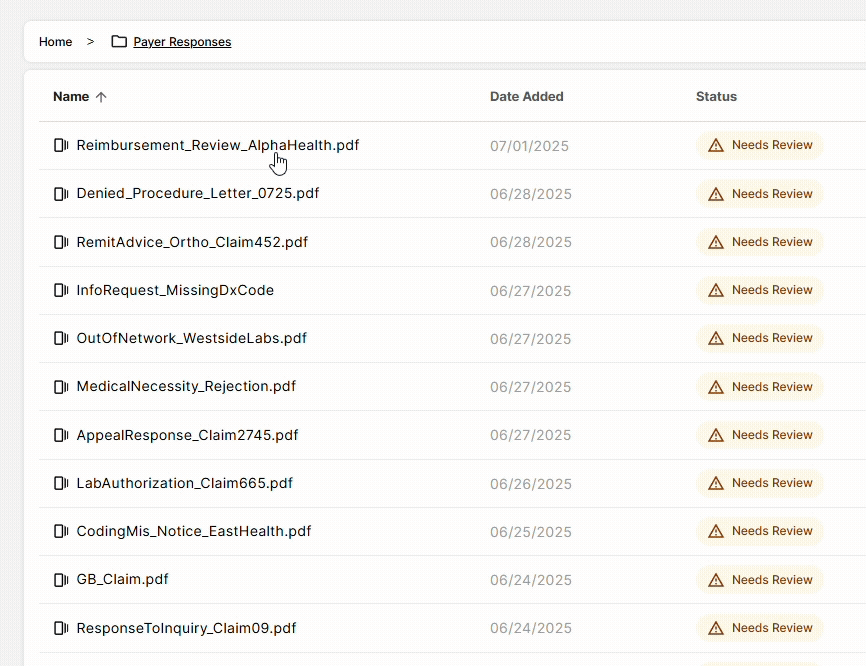The image size is (866, 666).
Task: Open AppealResponse_Claim2745.pdf
Action: [x=187, y=435]
